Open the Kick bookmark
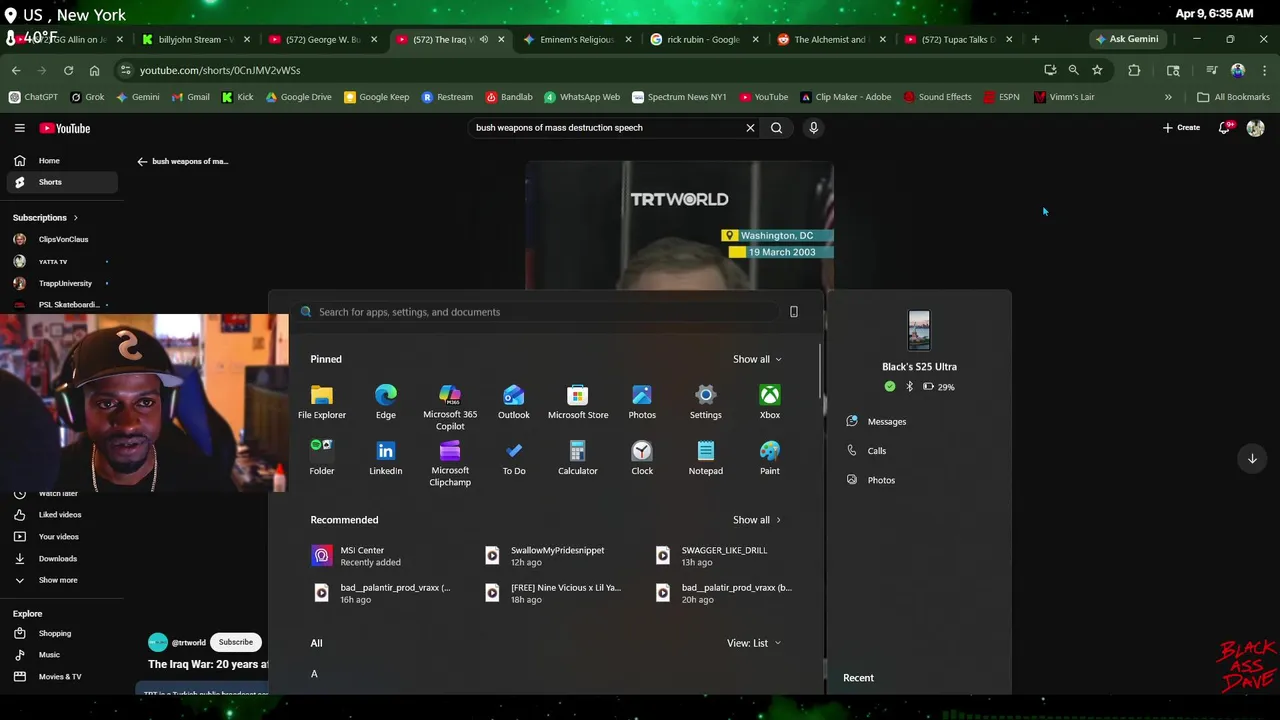 (238, 97)
